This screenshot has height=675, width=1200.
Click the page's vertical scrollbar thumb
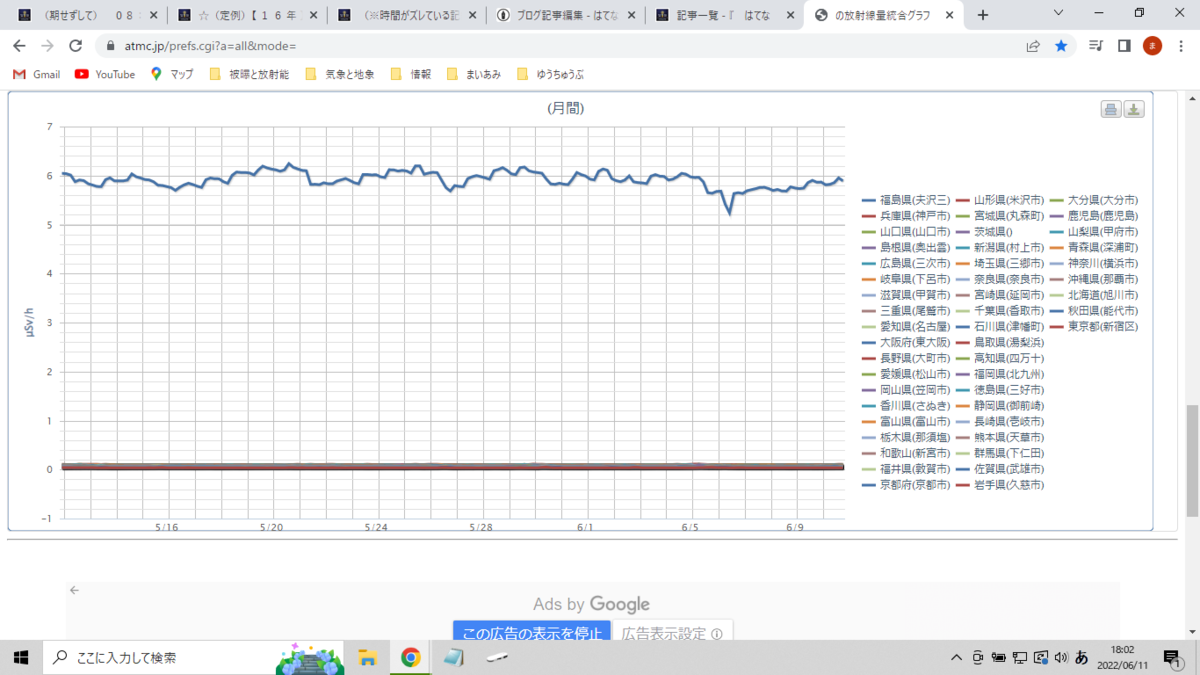tap(1191, 460)
